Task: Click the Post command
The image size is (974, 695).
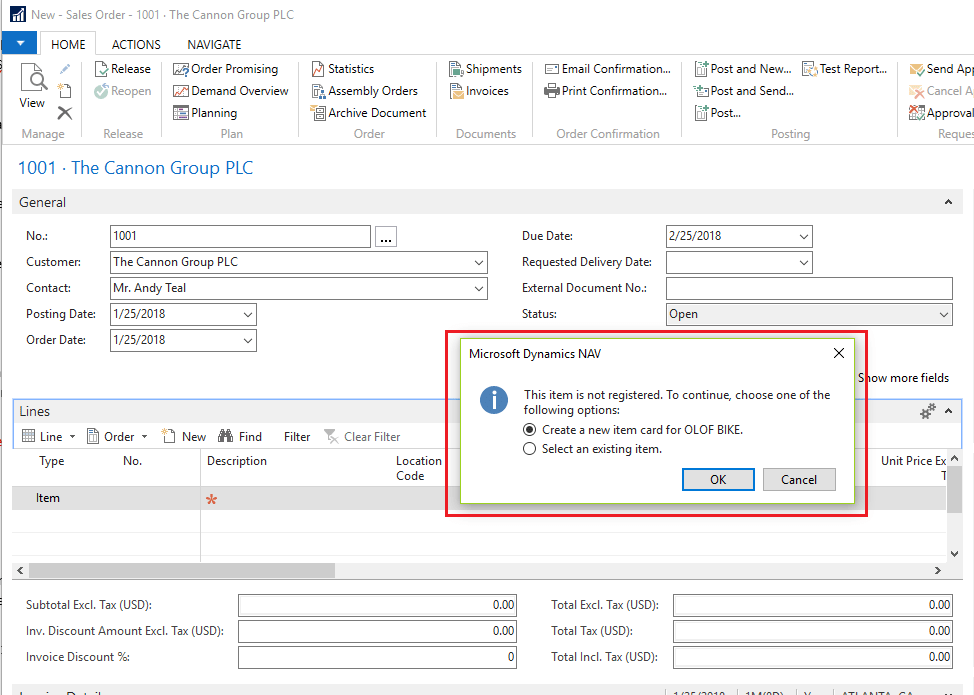Action: (x=717, y=113)
